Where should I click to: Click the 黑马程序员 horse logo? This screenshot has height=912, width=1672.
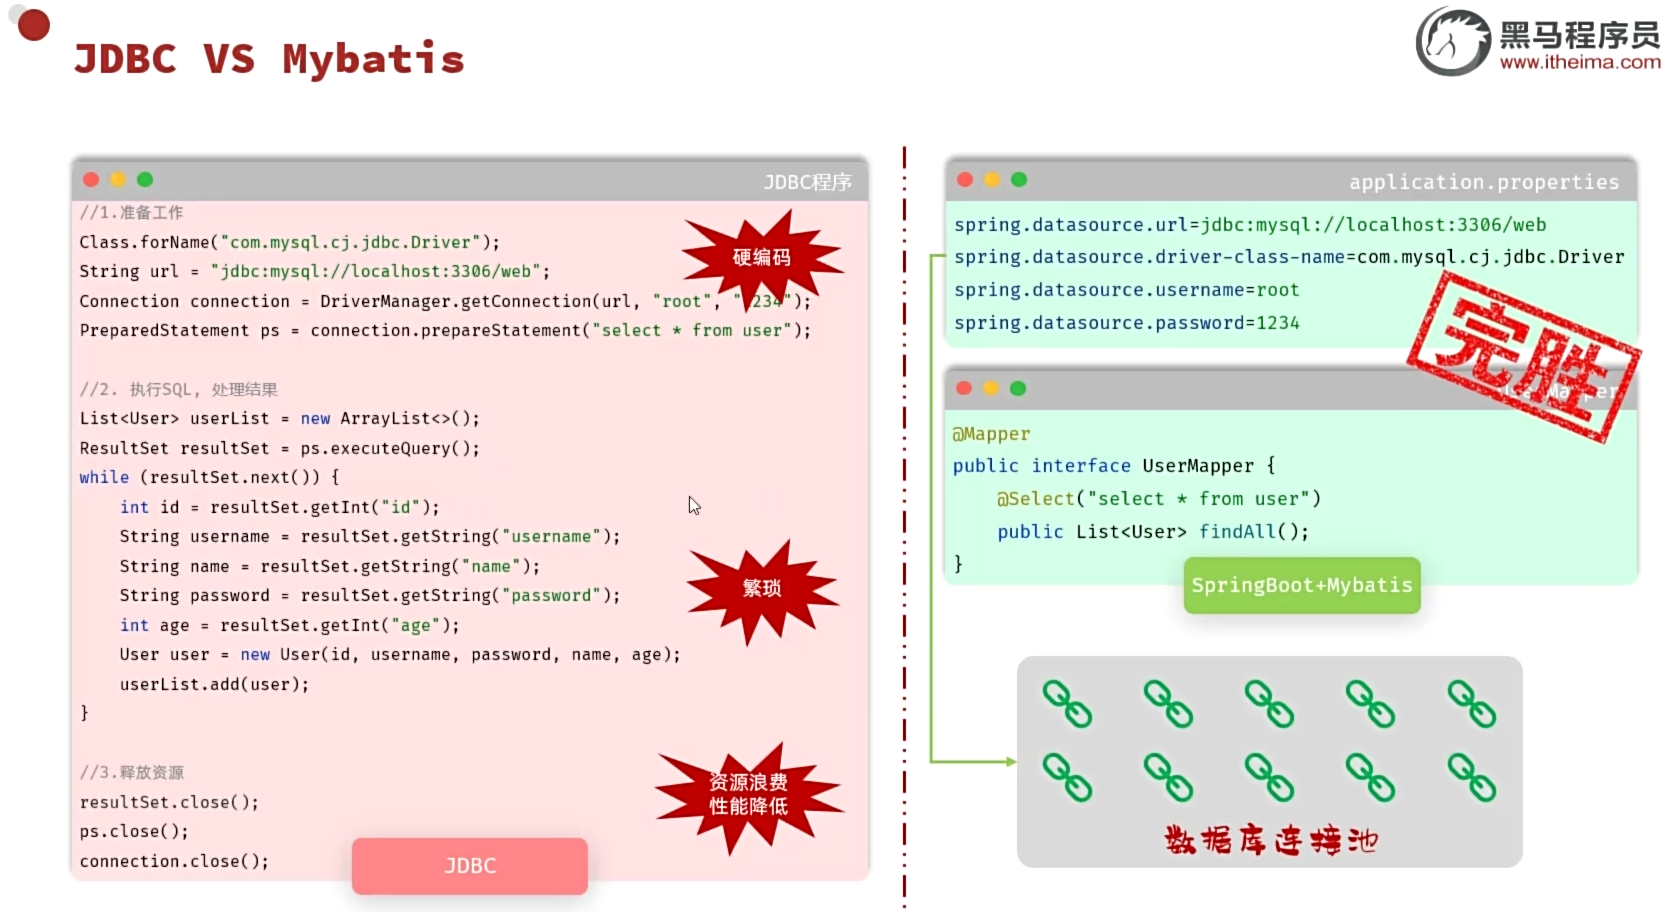click(x=1453, y=42)
